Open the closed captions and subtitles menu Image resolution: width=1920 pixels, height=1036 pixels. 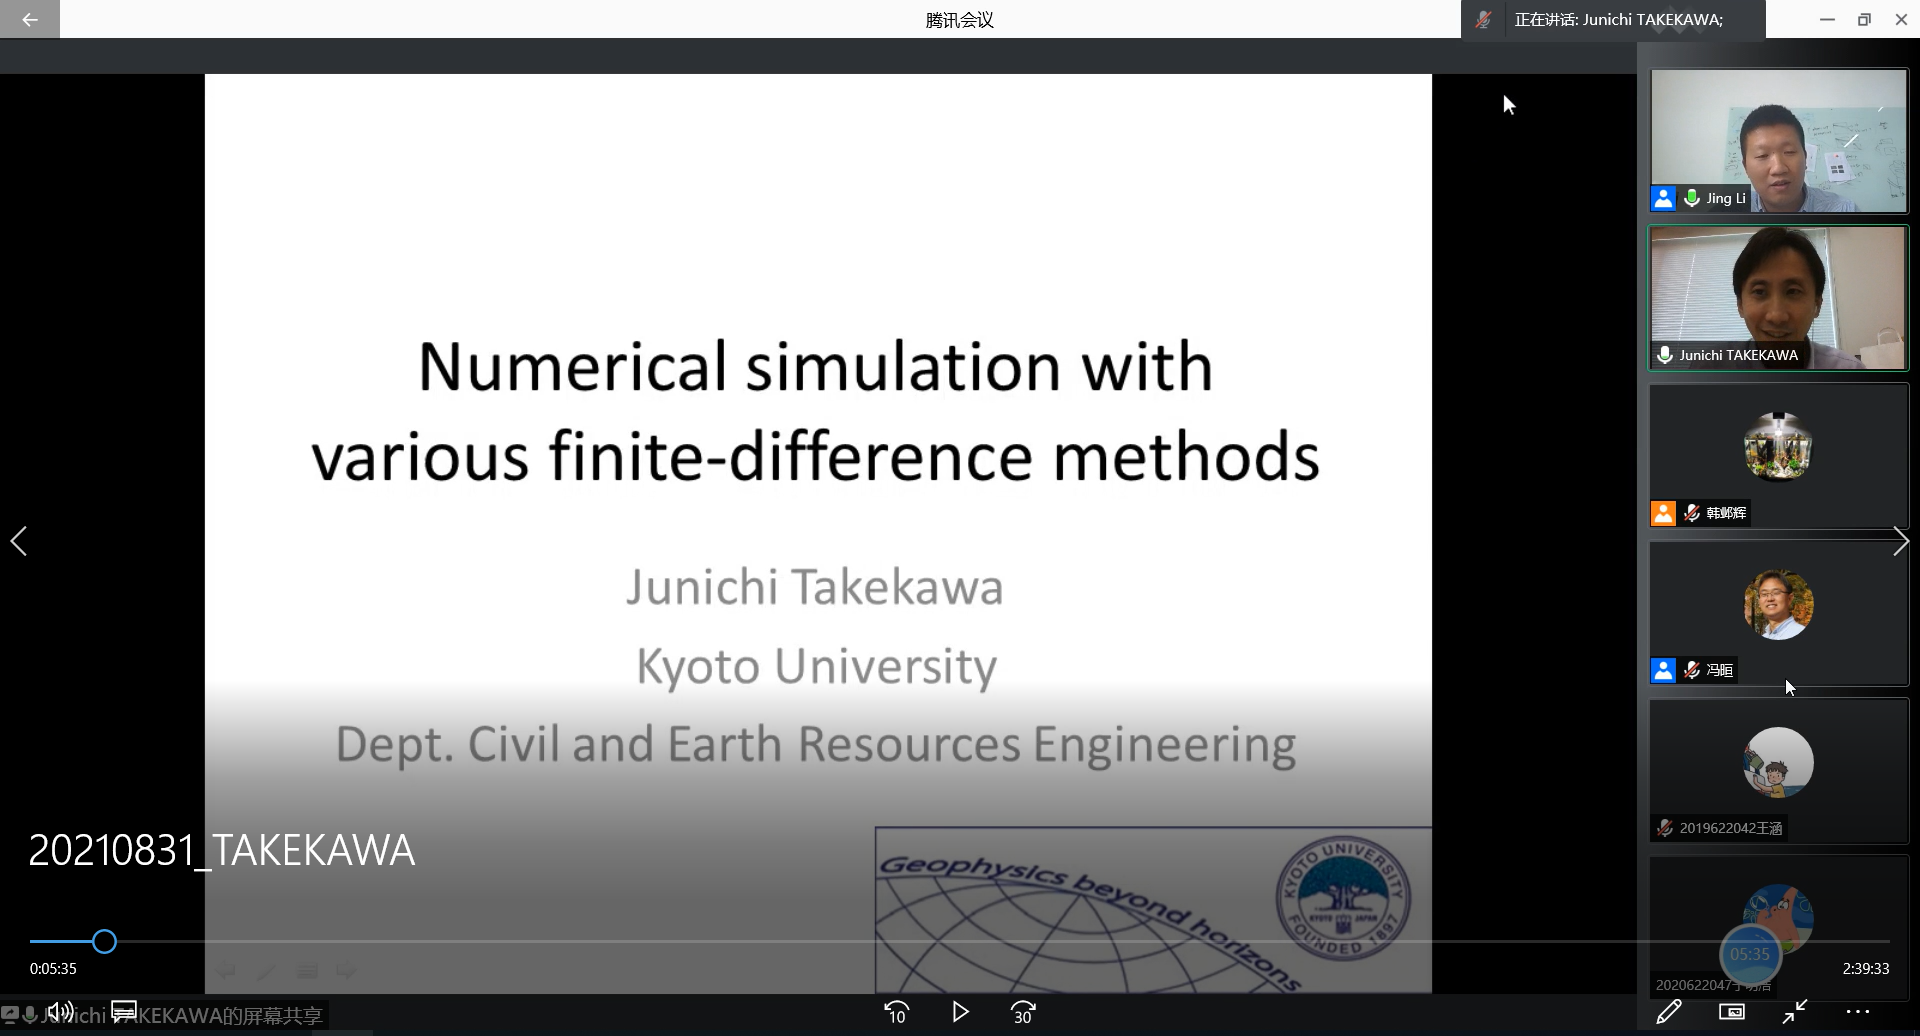click(124, 1012)
